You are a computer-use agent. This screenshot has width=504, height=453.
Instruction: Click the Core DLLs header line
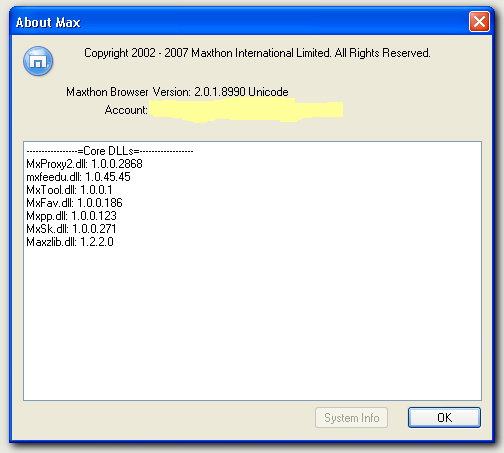click(x=110, y=151)
